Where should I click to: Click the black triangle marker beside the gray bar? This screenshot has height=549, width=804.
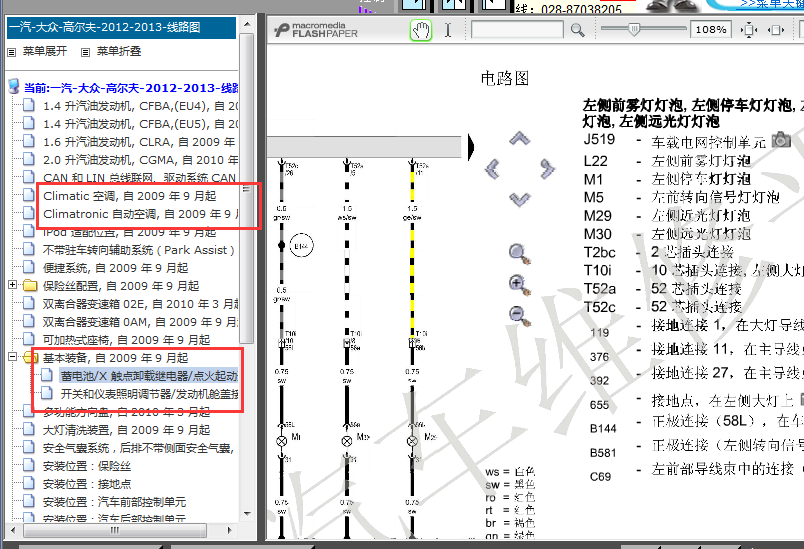[471, 148]
